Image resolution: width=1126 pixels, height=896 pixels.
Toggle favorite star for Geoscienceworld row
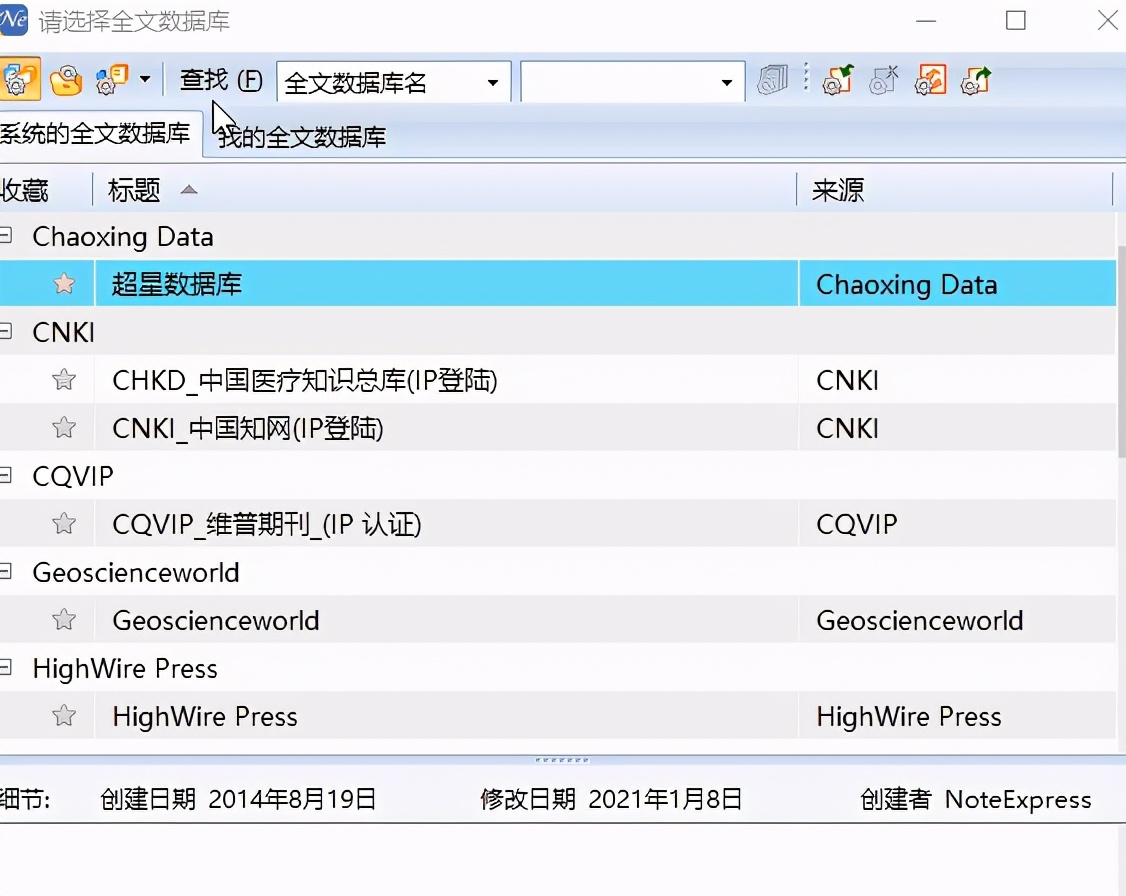pos(64,620)
